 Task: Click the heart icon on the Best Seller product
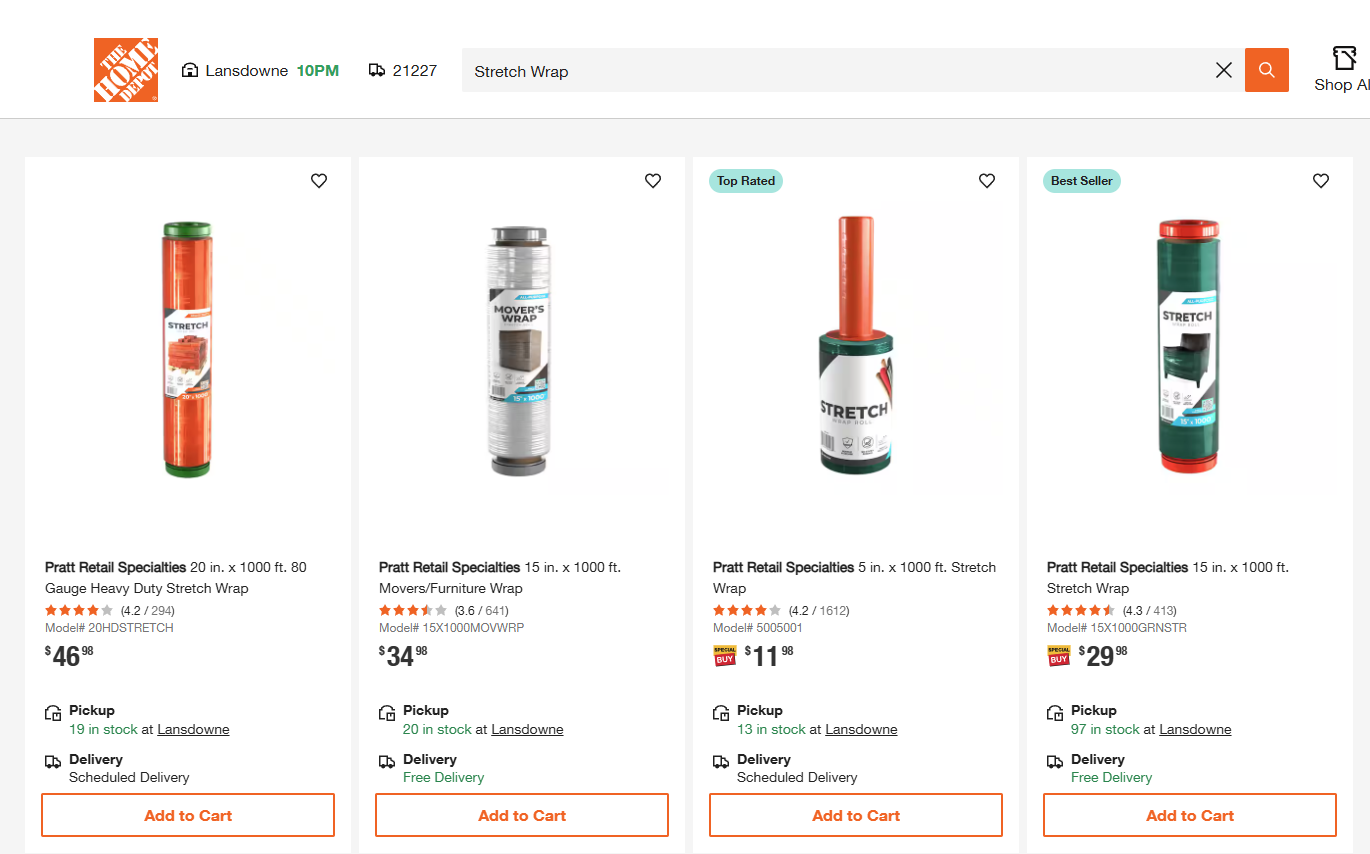(x=1321, y=181)
